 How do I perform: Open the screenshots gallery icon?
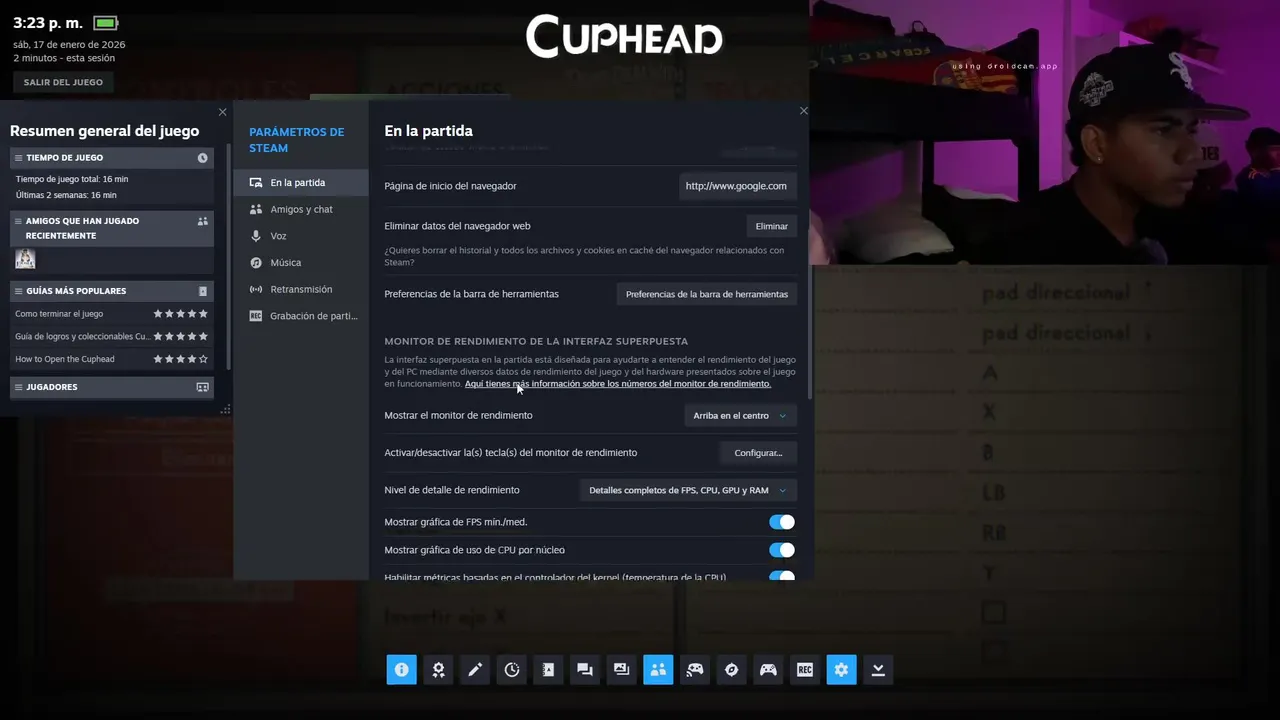point(621,670)
